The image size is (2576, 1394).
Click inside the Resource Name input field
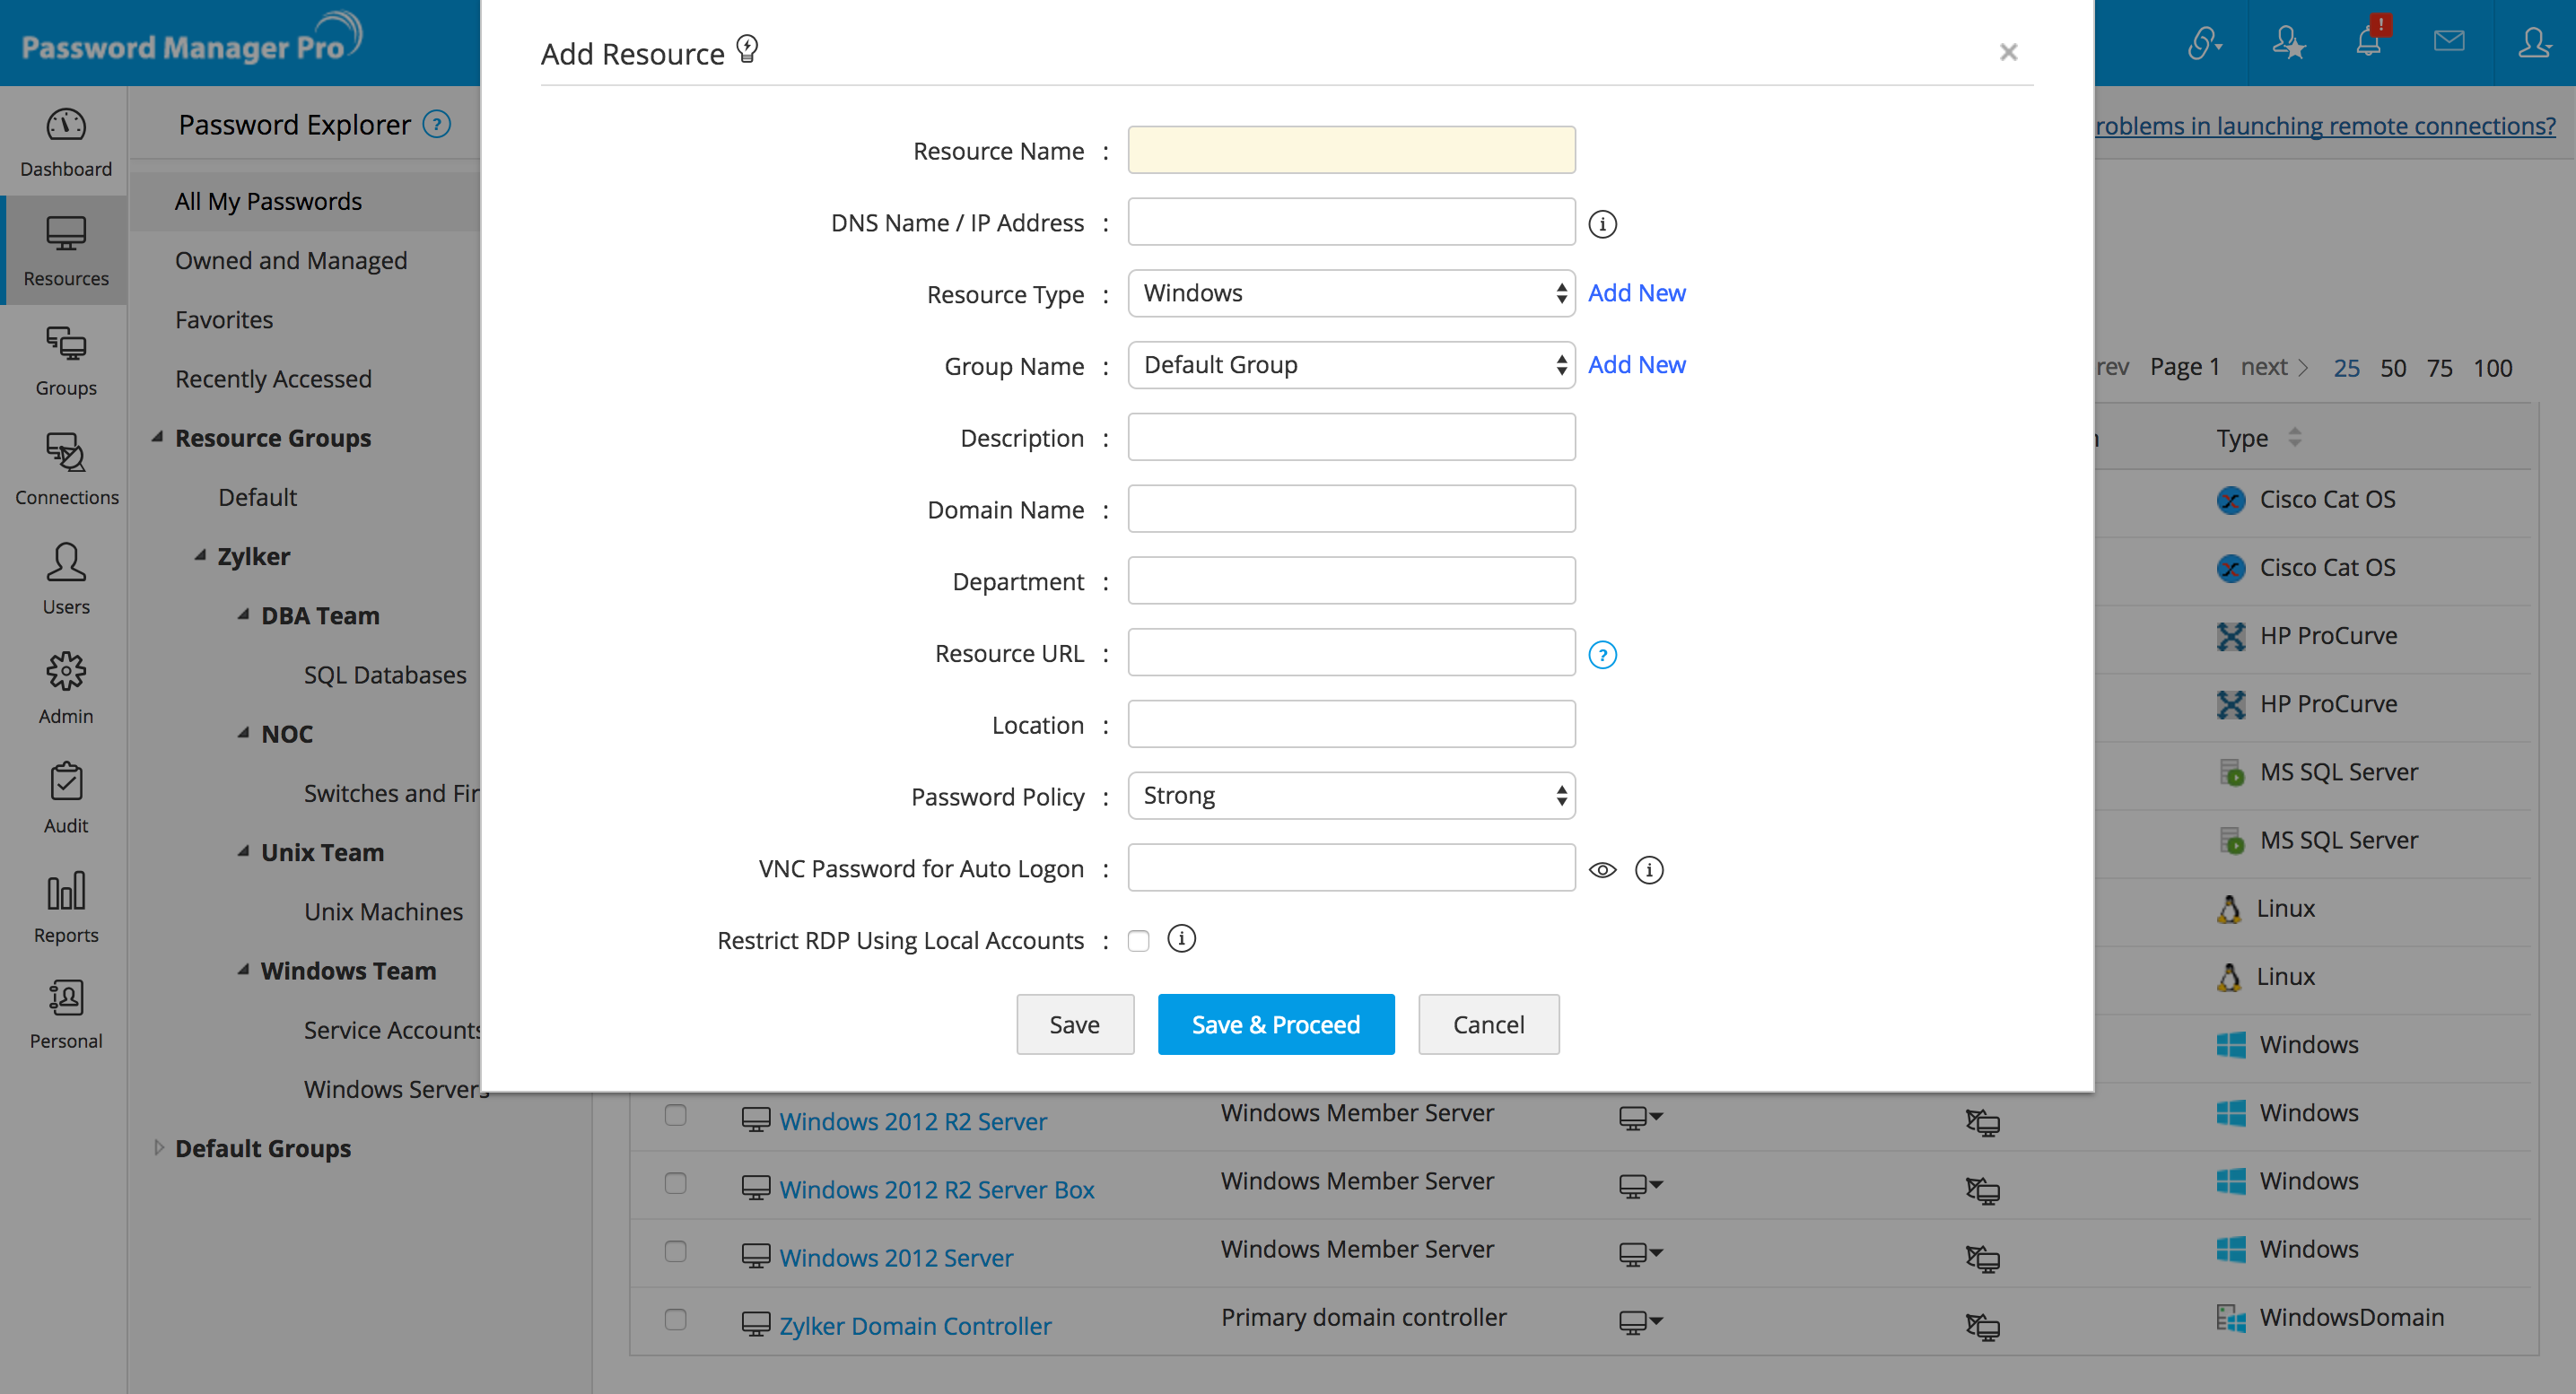coord(1350,149)
